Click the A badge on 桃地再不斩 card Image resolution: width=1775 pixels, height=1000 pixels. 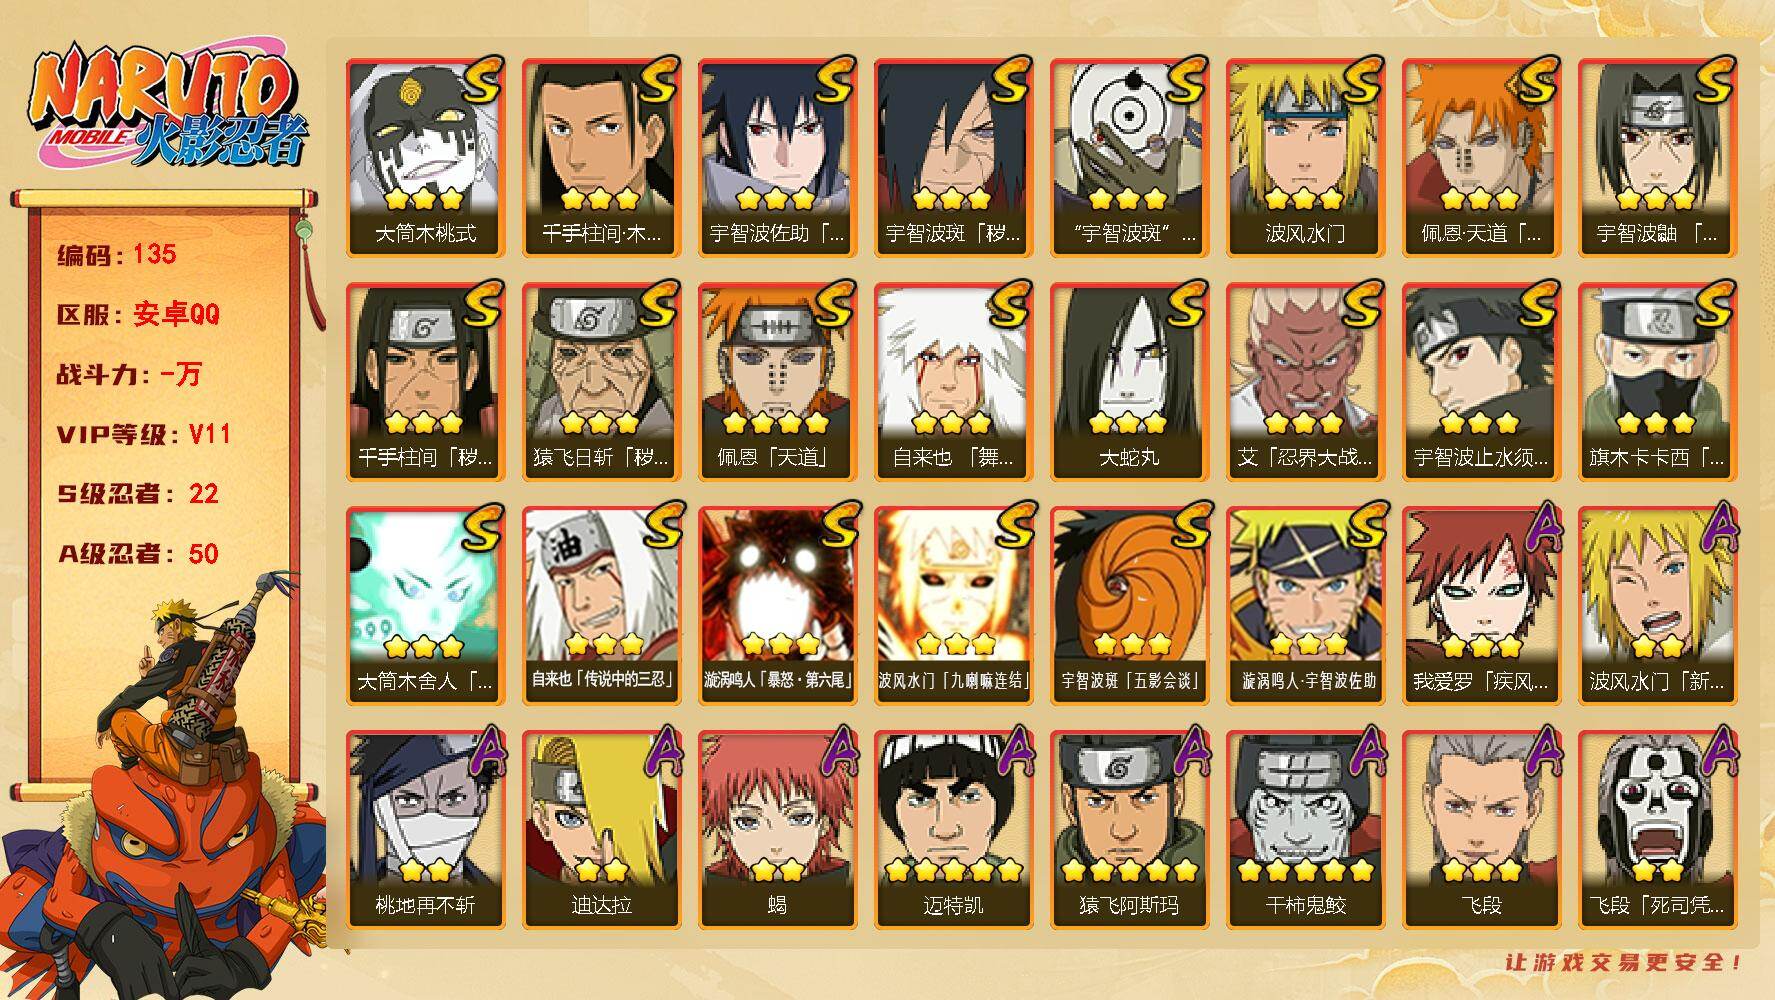pos(480,754)
